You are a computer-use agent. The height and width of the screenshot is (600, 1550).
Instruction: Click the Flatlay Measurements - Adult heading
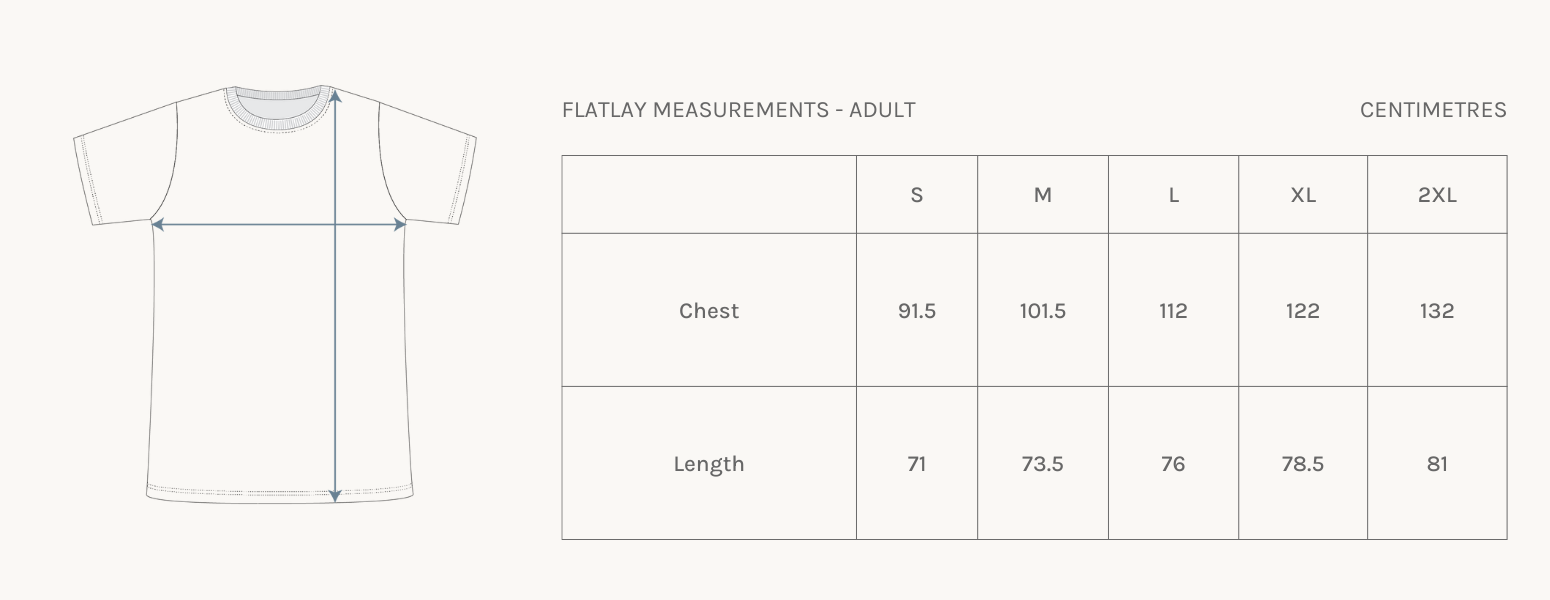(739, 110)
